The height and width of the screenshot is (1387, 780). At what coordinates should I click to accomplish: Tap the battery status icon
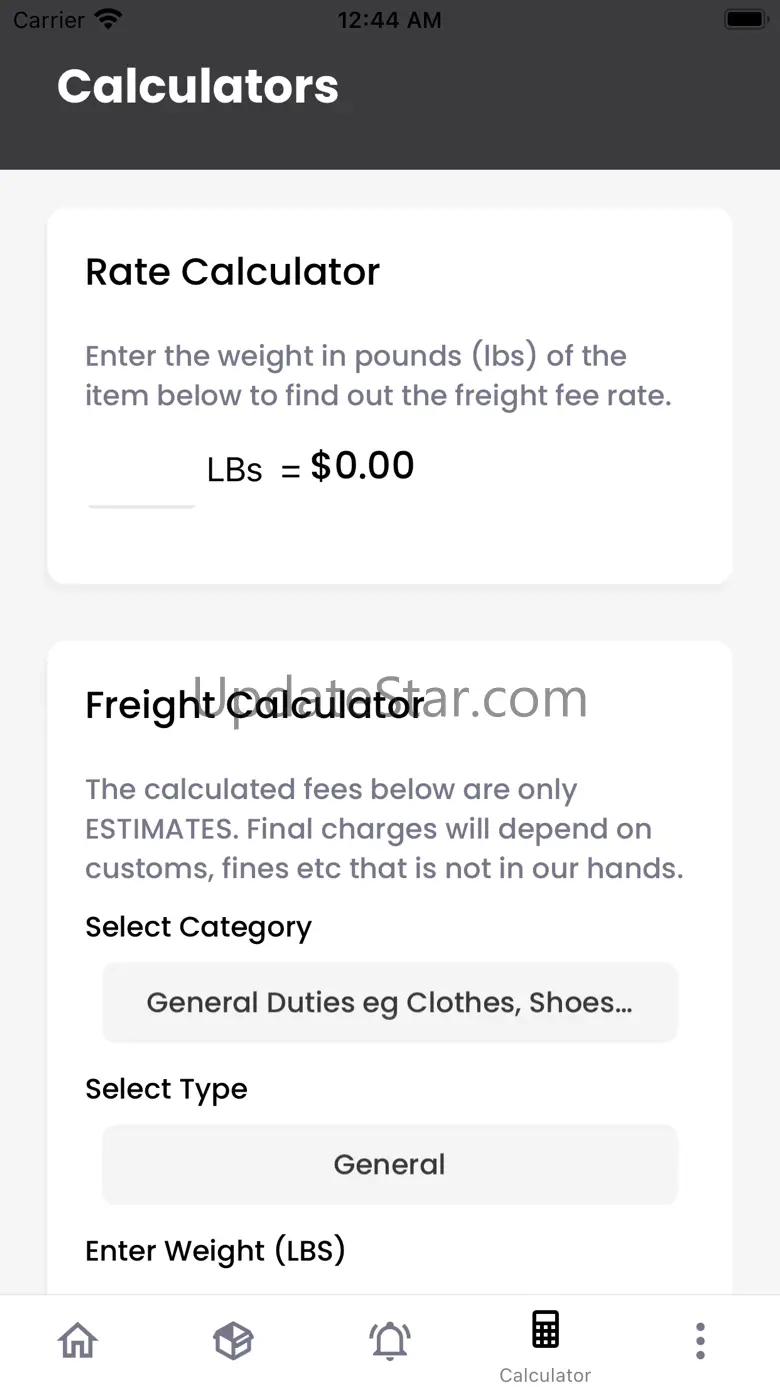pyautogui.click(x=745, y=19)
